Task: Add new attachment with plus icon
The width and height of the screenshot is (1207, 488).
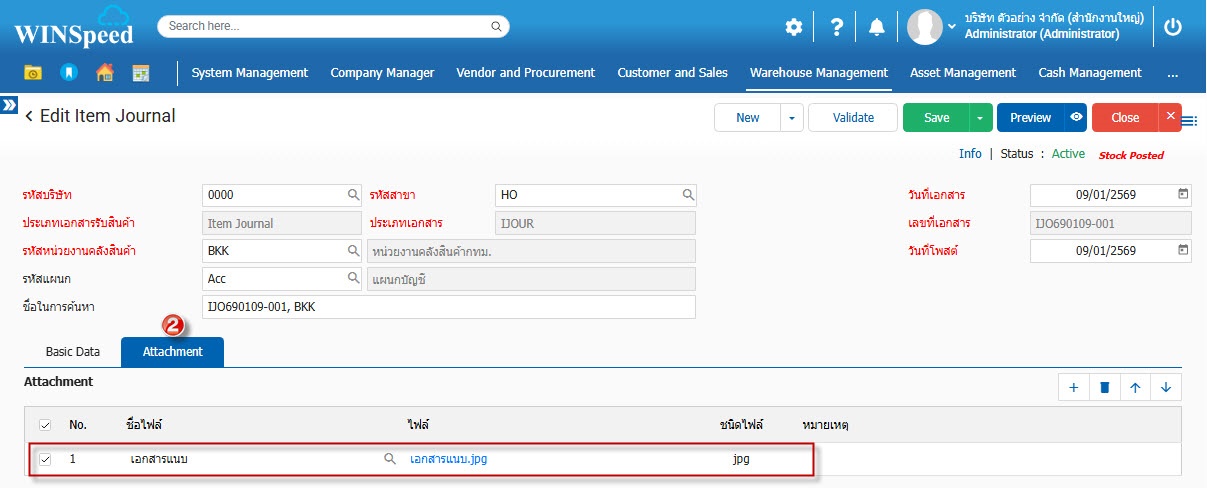Action: pos(1073,388)
